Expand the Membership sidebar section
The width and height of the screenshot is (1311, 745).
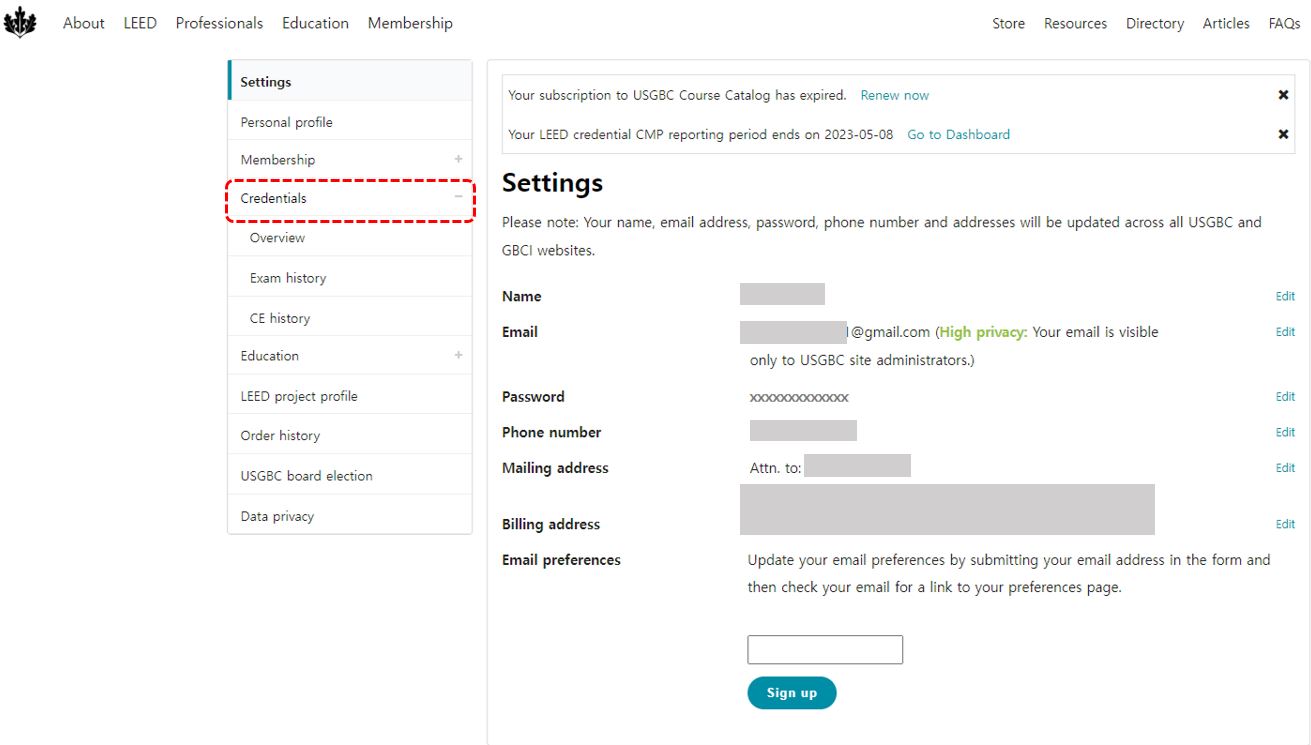(459, 159)
